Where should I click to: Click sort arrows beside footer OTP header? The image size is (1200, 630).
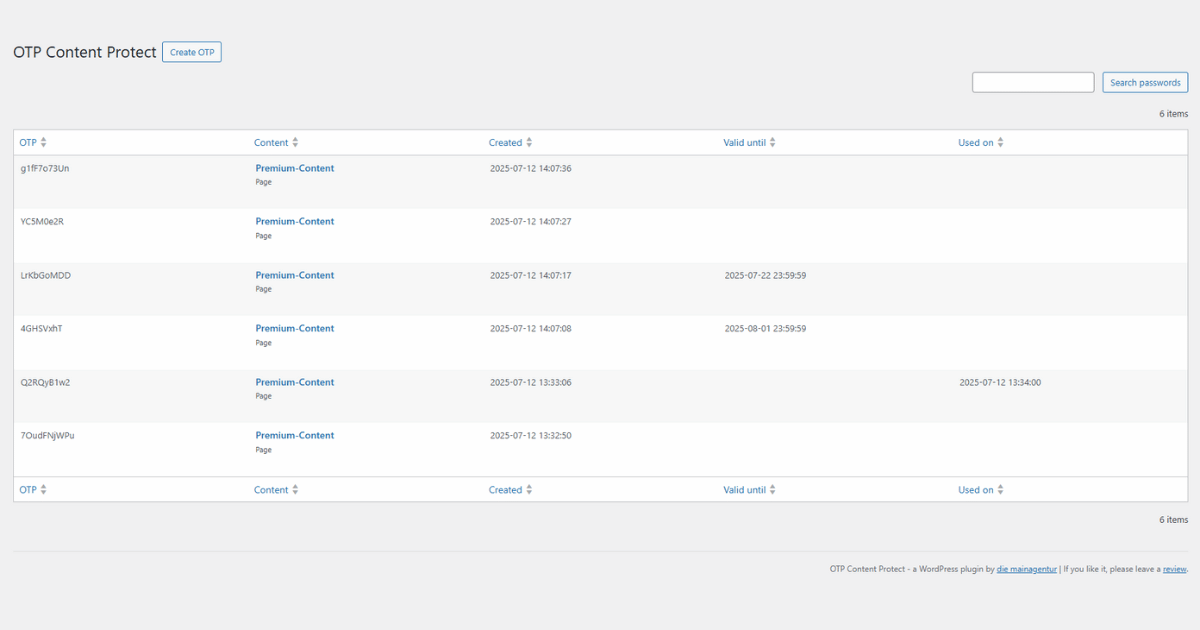point(43,490)
